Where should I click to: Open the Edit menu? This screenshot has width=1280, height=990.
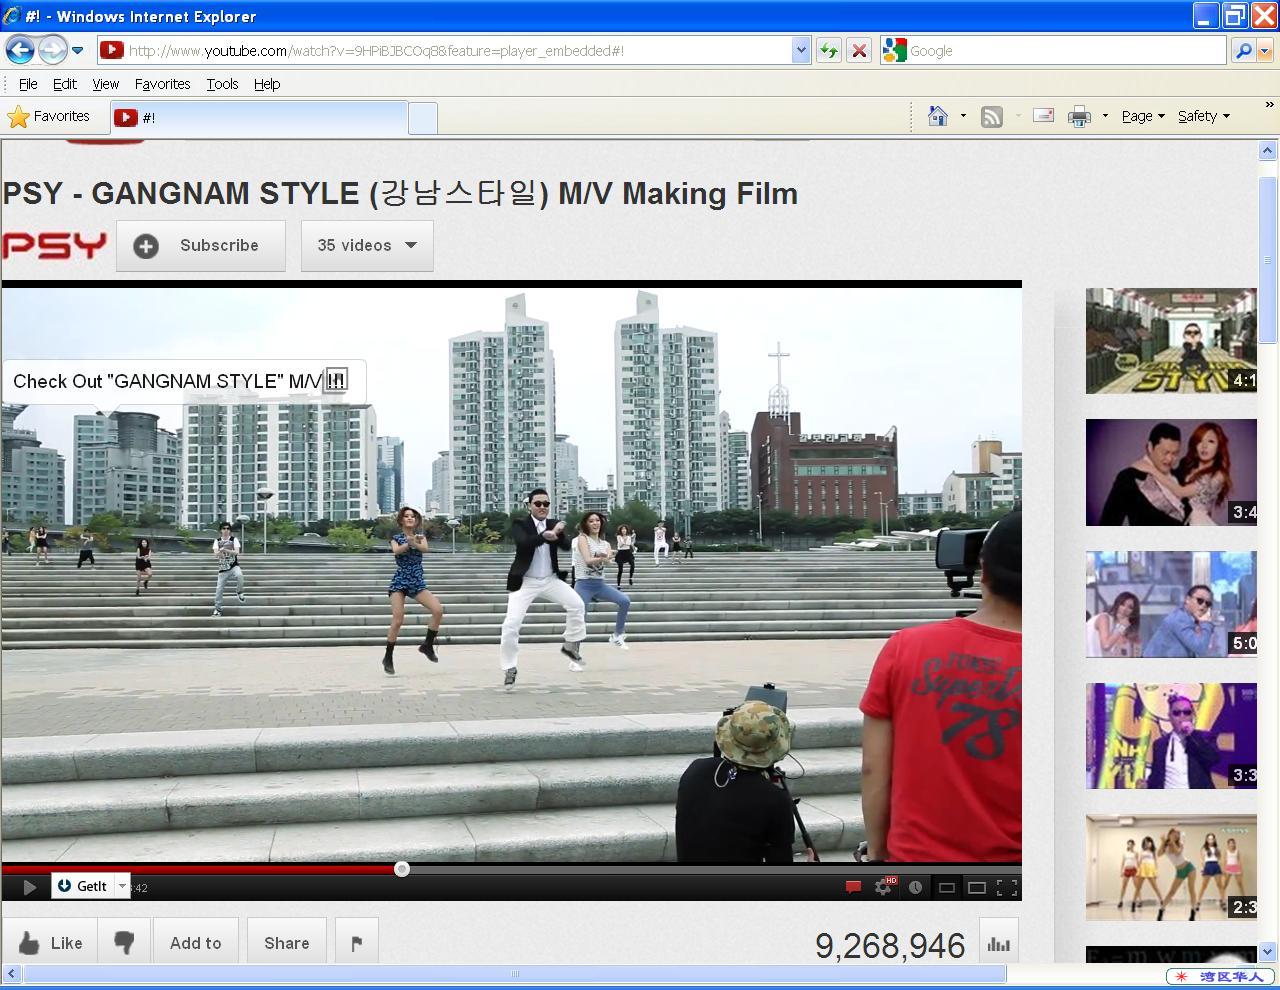tap(65, 84)
